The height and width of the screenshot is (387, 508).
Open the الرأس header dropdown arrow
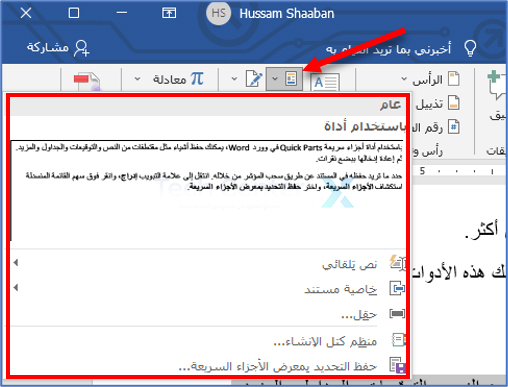(404, 79)
